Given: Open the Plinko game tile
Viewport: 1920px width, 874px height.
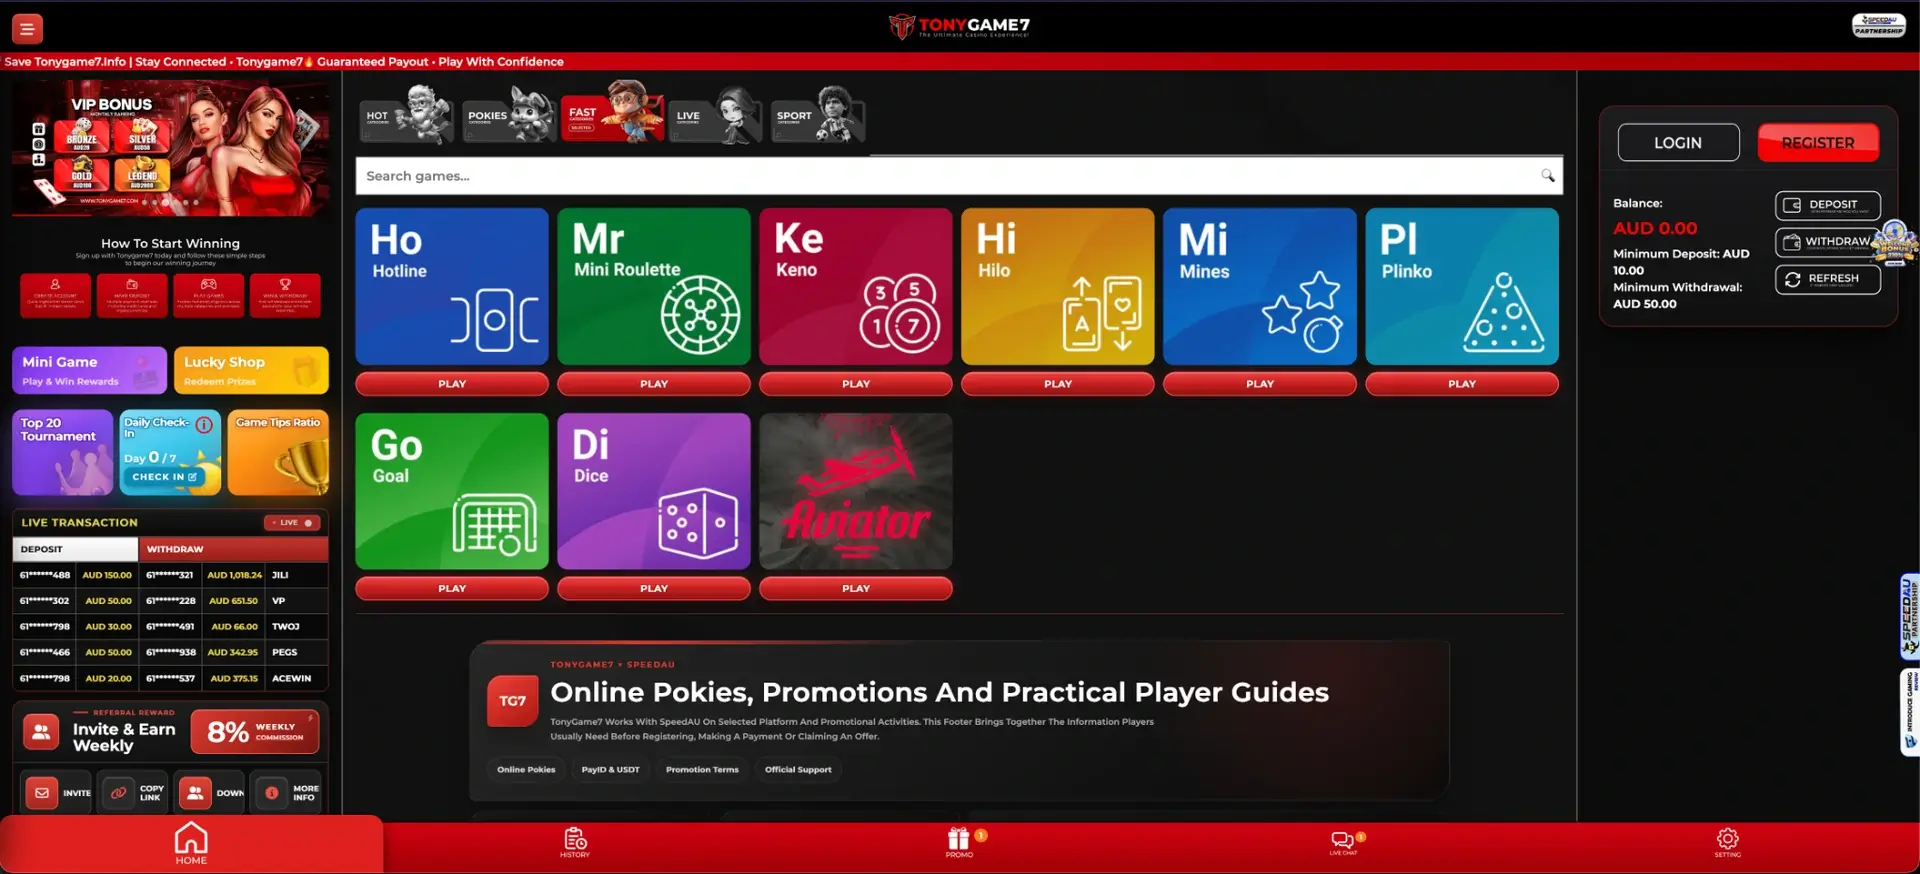Looking at the screenshot, I should 1462,286.
